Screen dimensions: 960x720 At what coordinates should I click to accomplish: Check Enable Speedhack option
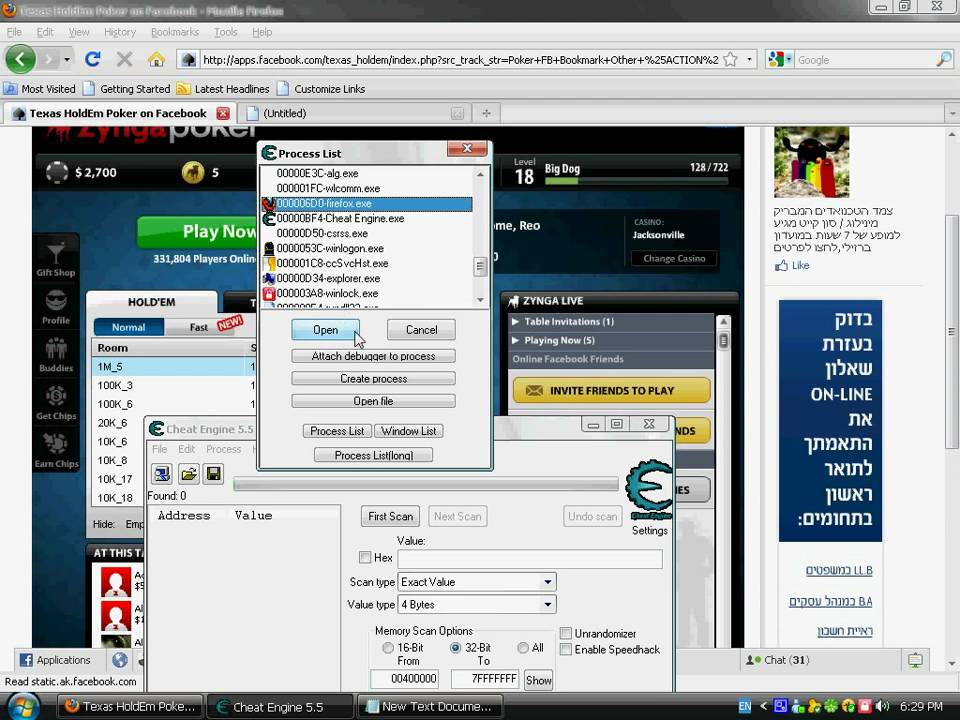(566, 649)
